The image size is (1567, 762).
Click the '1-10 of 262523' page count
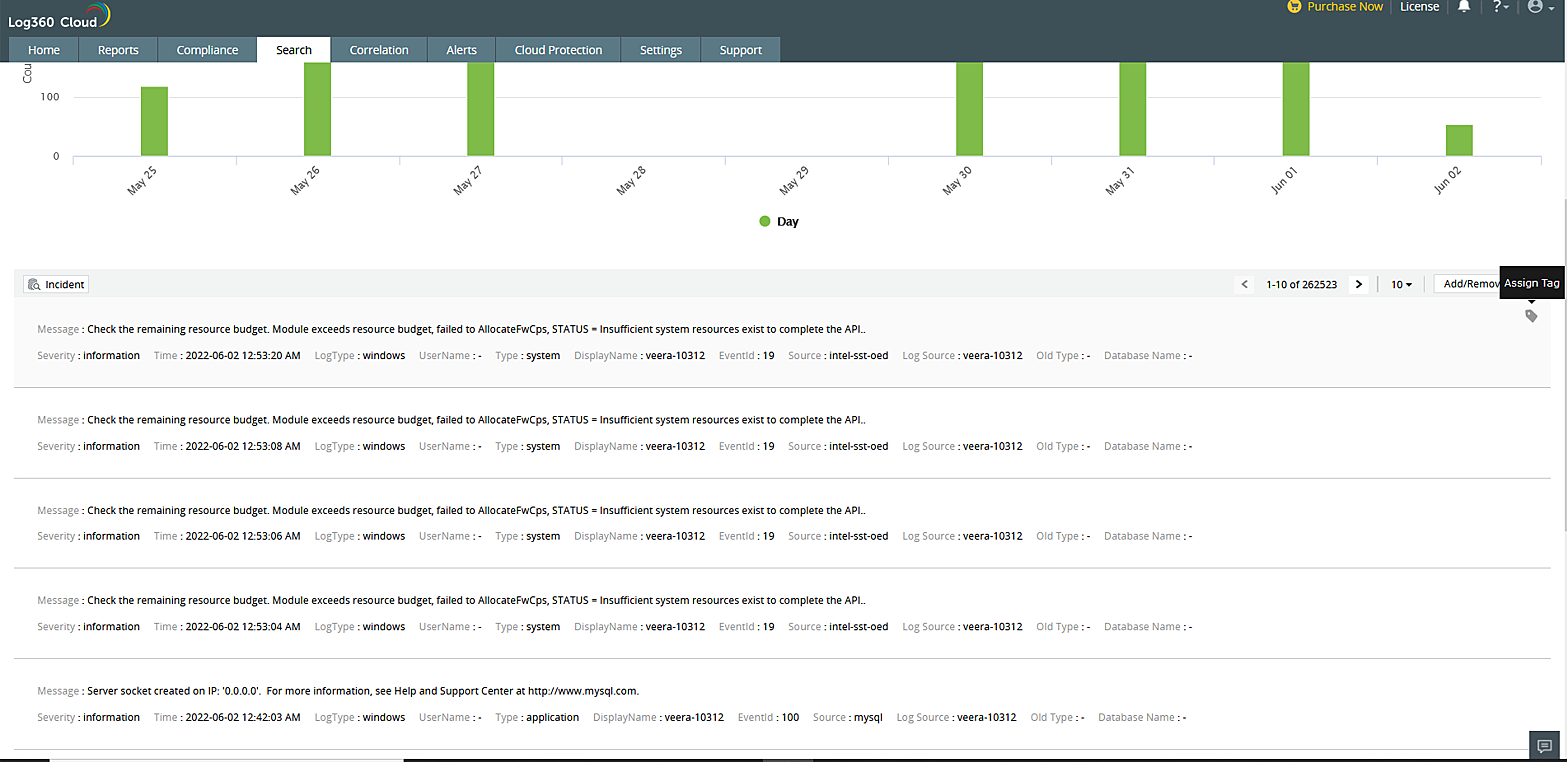1302,284
